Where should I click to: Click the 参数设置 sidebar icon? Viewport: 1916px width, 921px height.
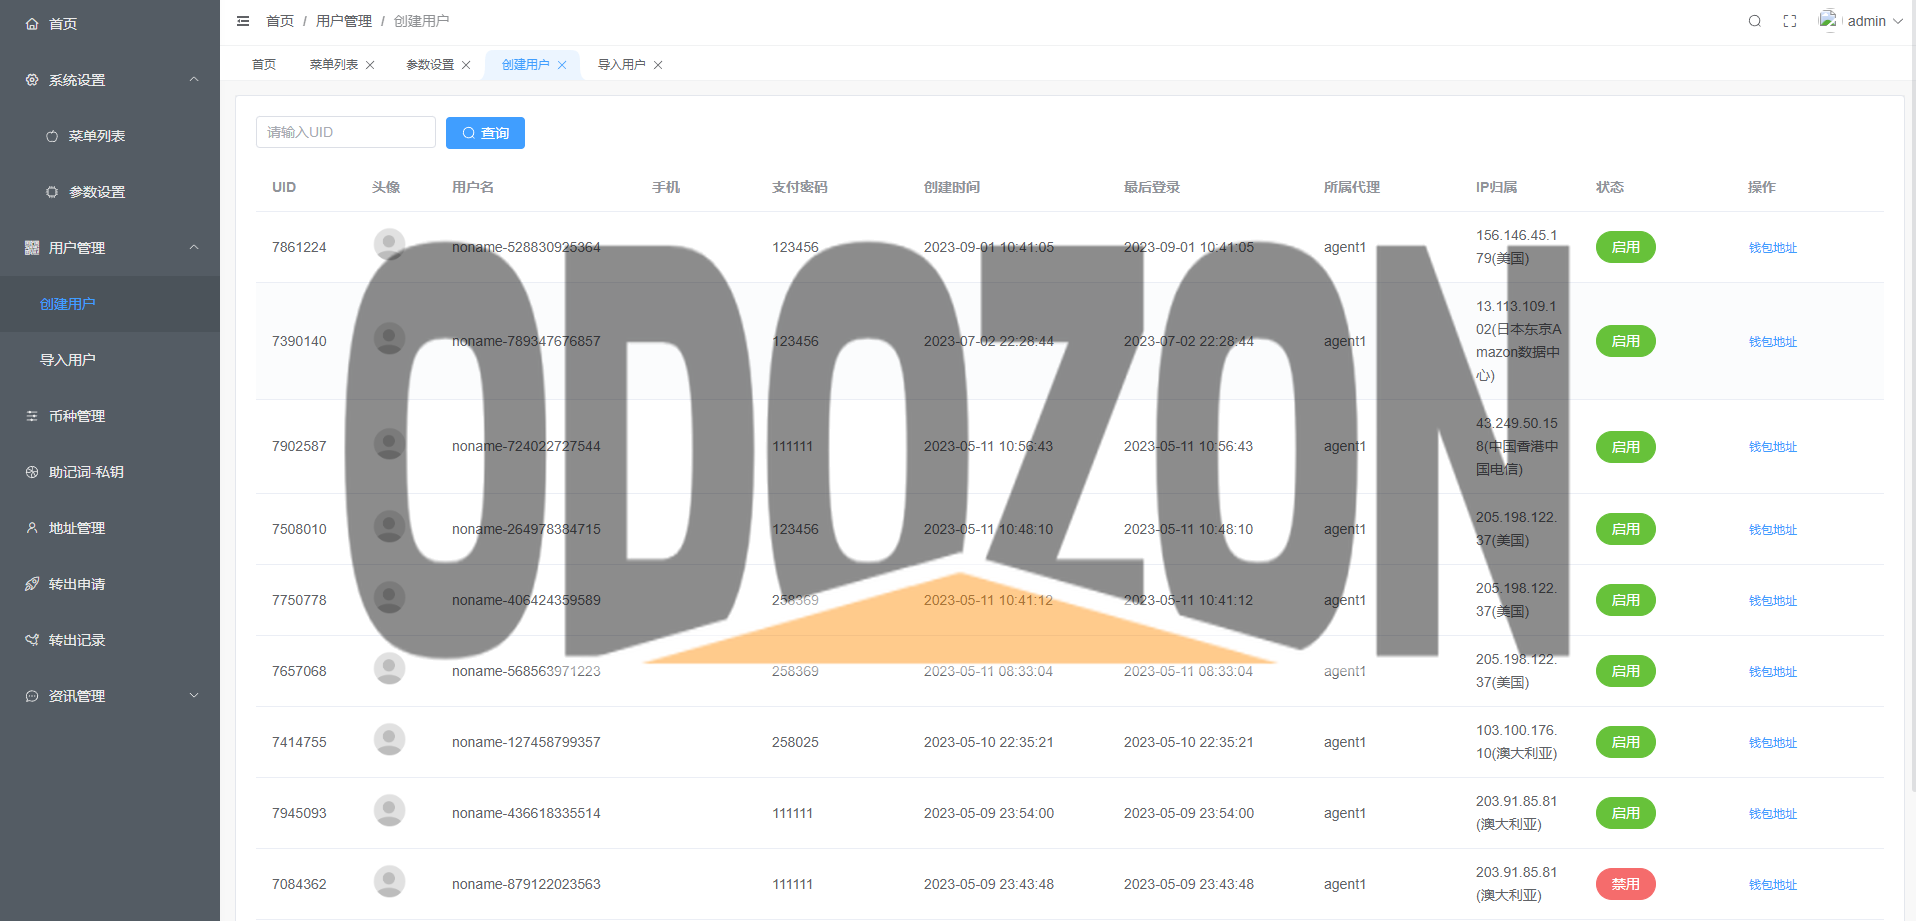point(52,192)
